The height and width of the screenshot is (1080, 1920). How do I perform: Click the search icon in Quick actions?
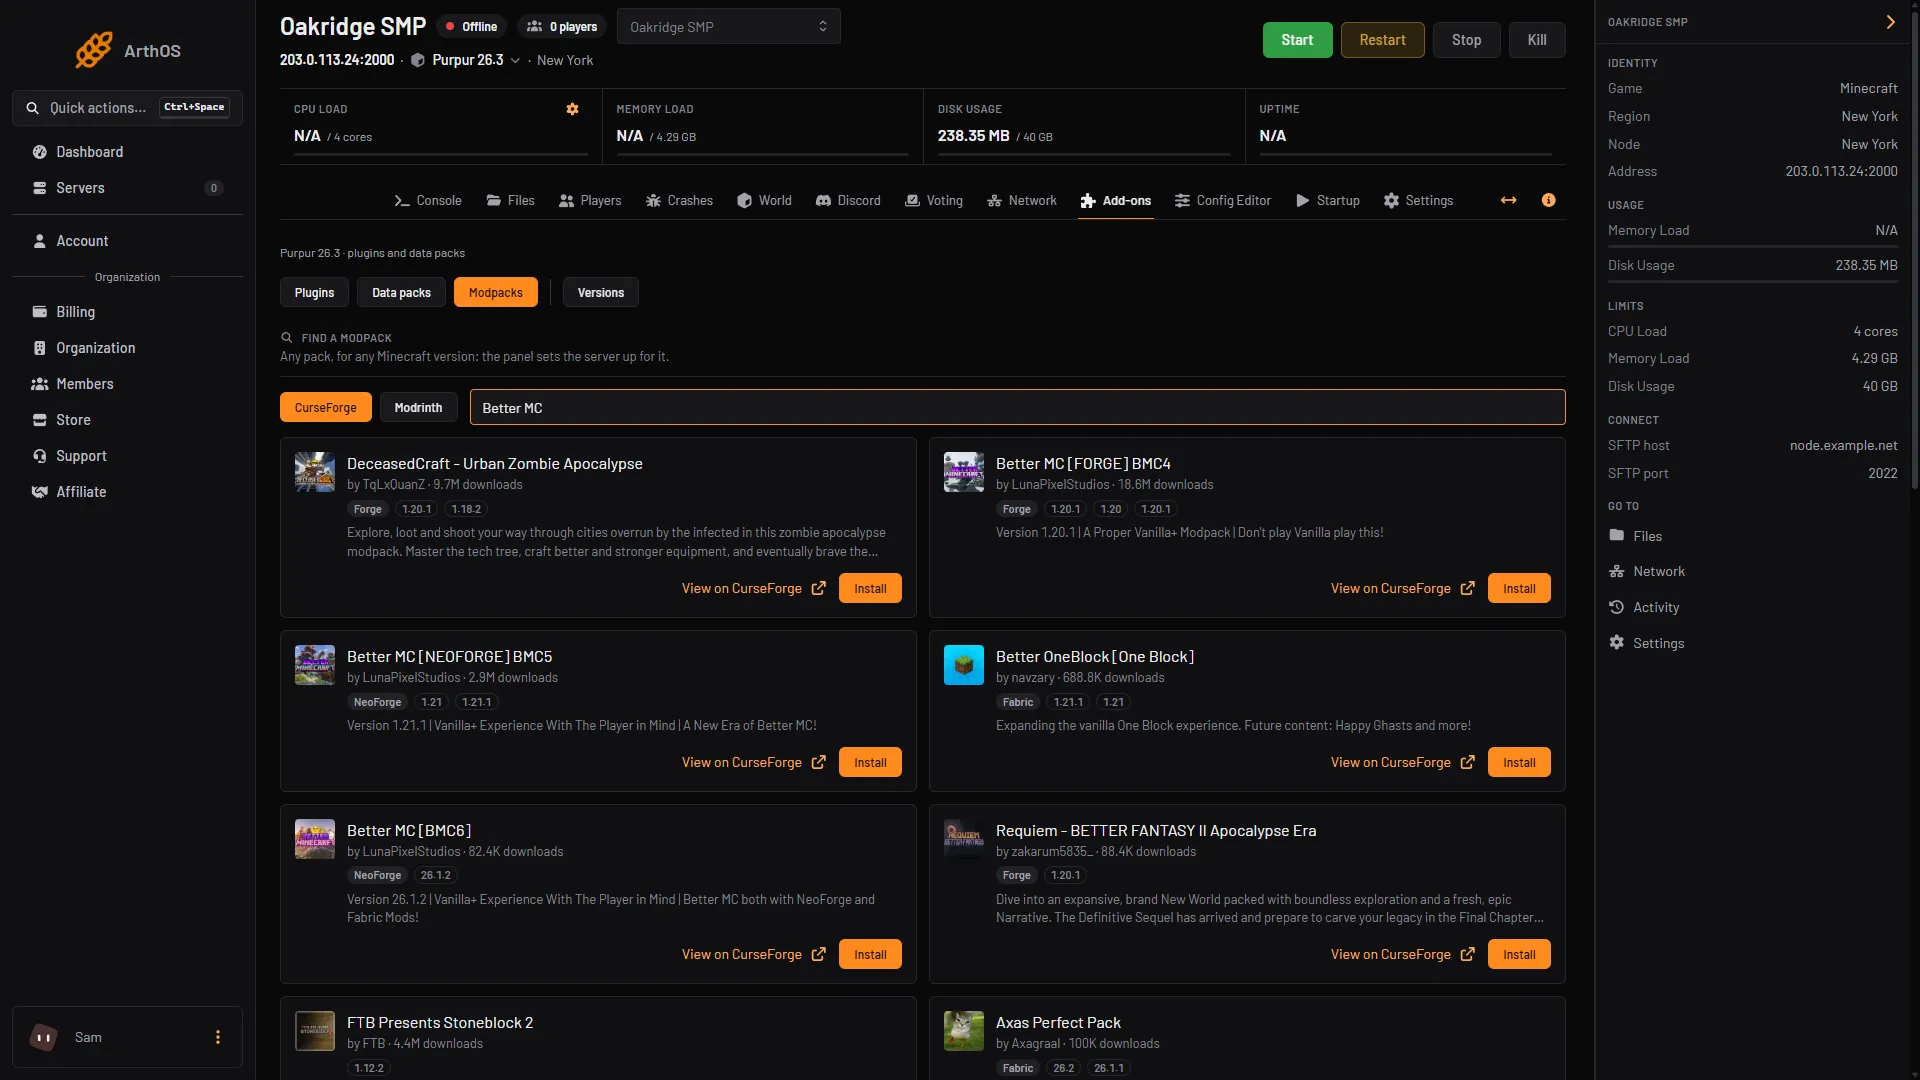click(x=33, y=108)
